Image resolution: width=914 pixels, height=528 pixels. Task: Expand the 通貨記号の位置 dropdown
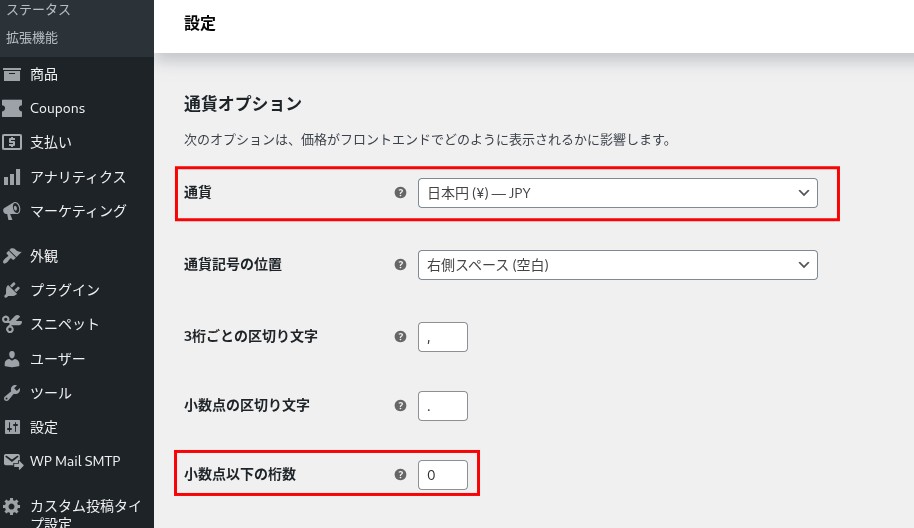[x=617, y=265]
